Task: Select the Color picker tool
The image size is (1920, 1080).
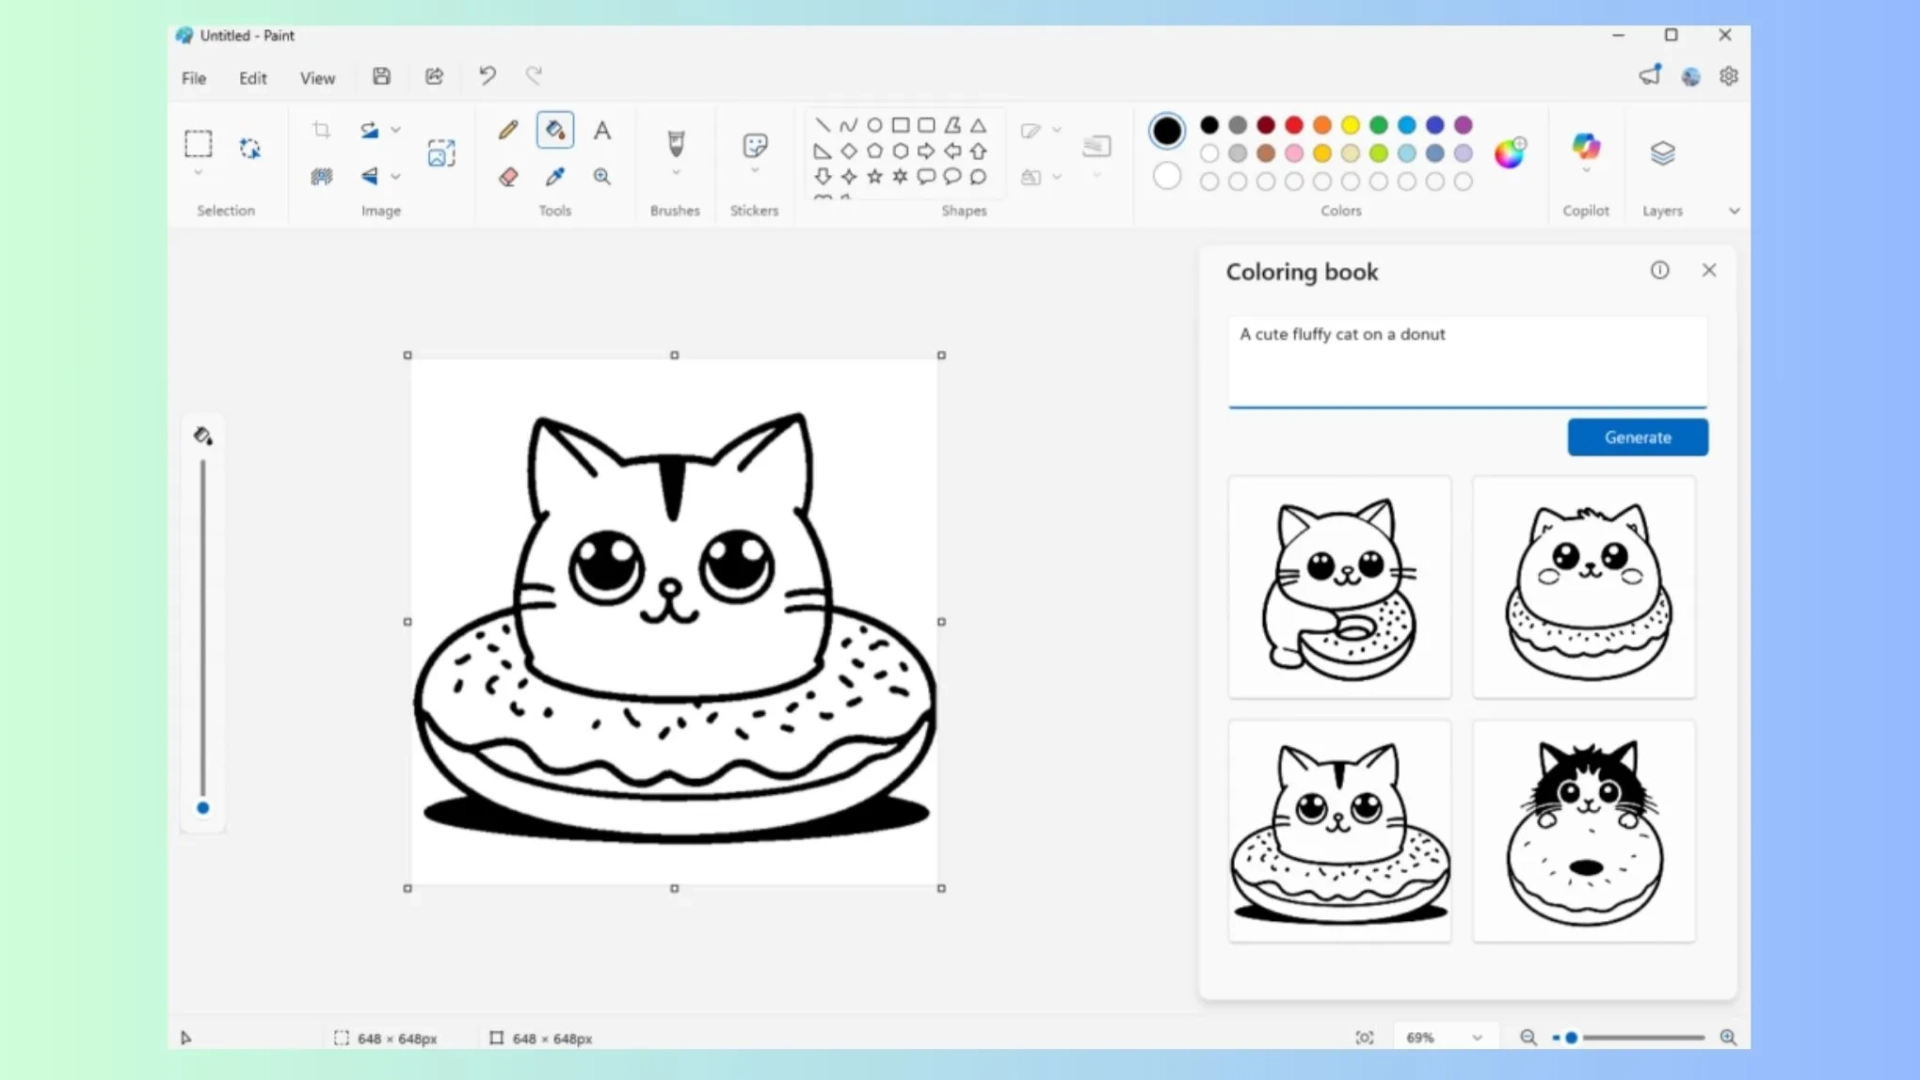Action: click(555, 176)
